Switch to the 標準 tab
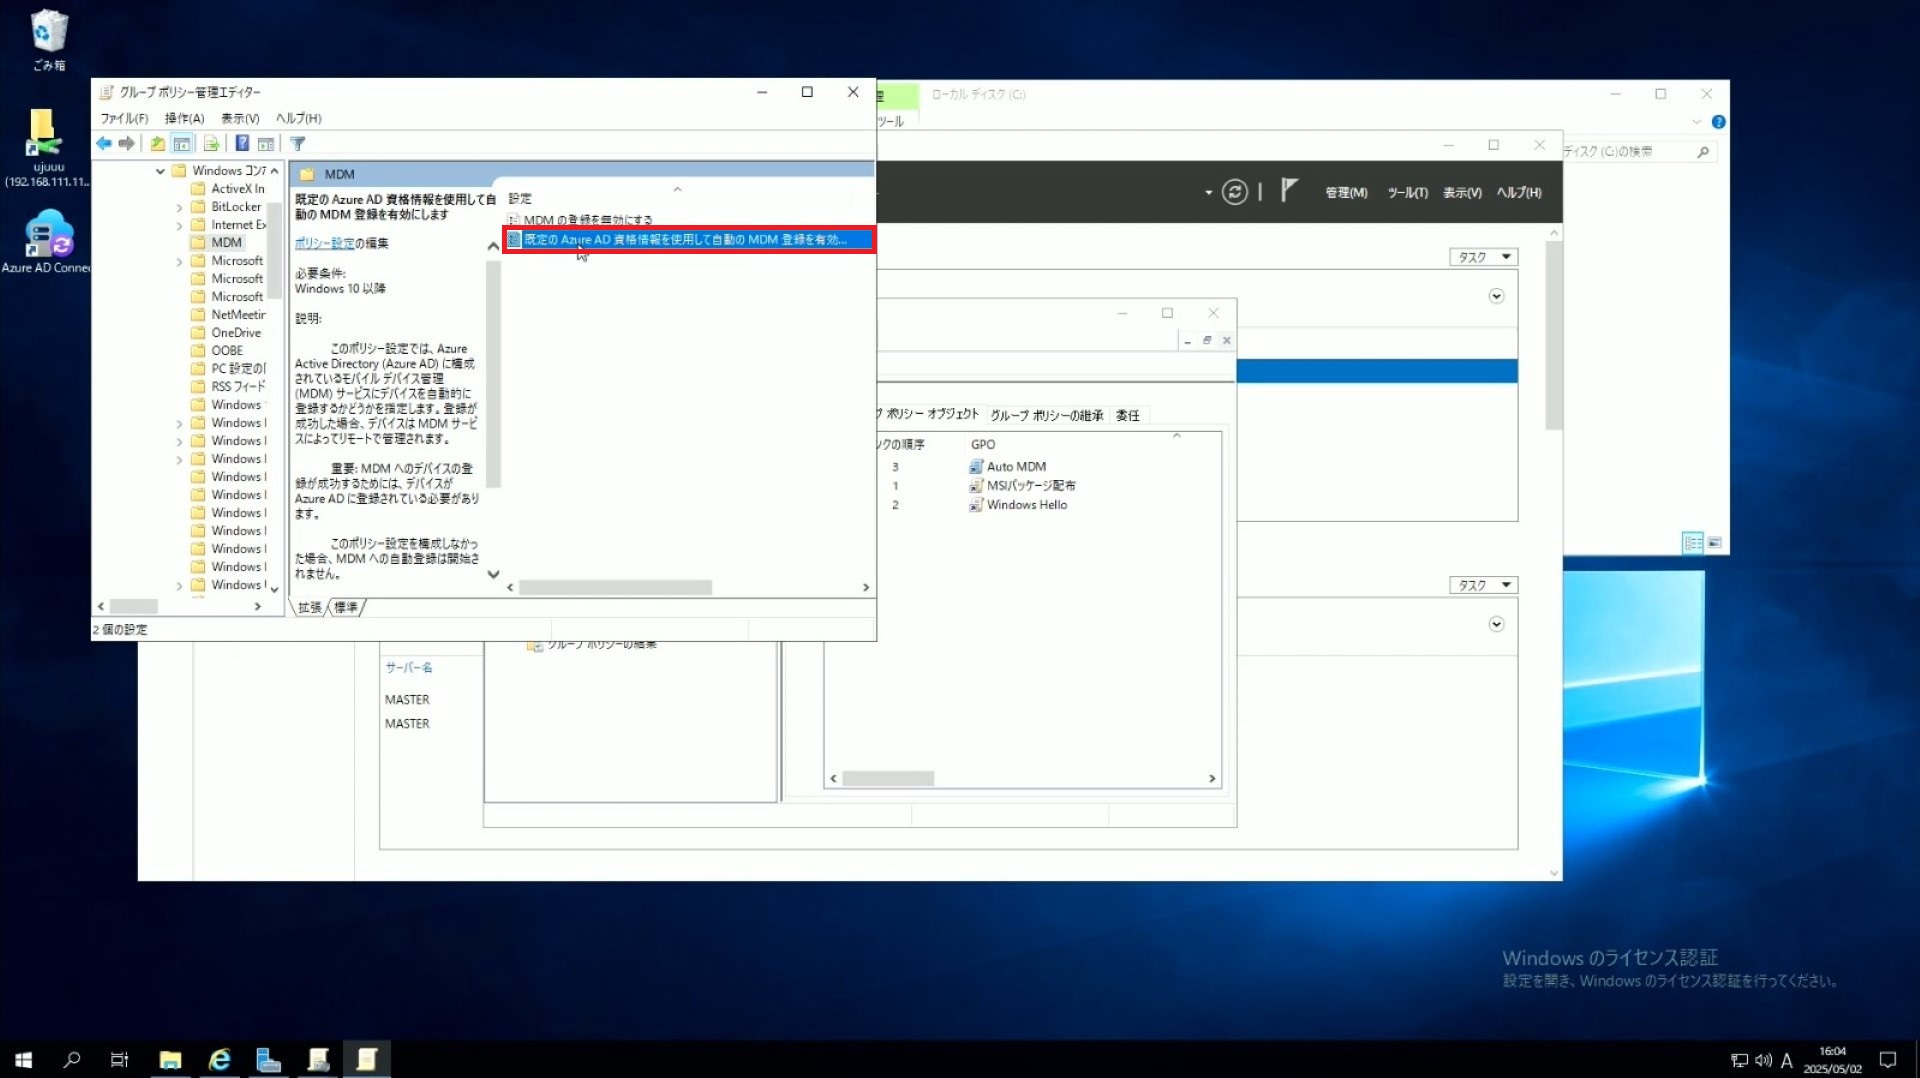The width and height of the screenshot is (1920, 1078). click(345, 607)
